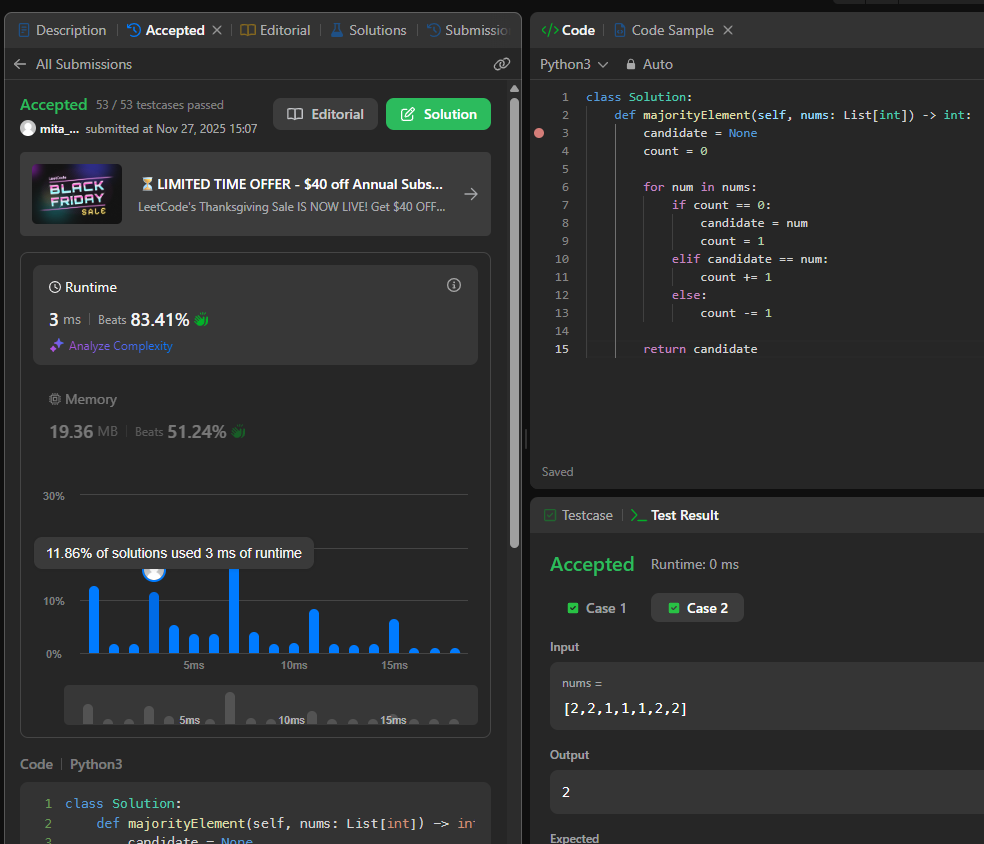
Task: Copy submission link icon
Action: click(x=501, y=64)
